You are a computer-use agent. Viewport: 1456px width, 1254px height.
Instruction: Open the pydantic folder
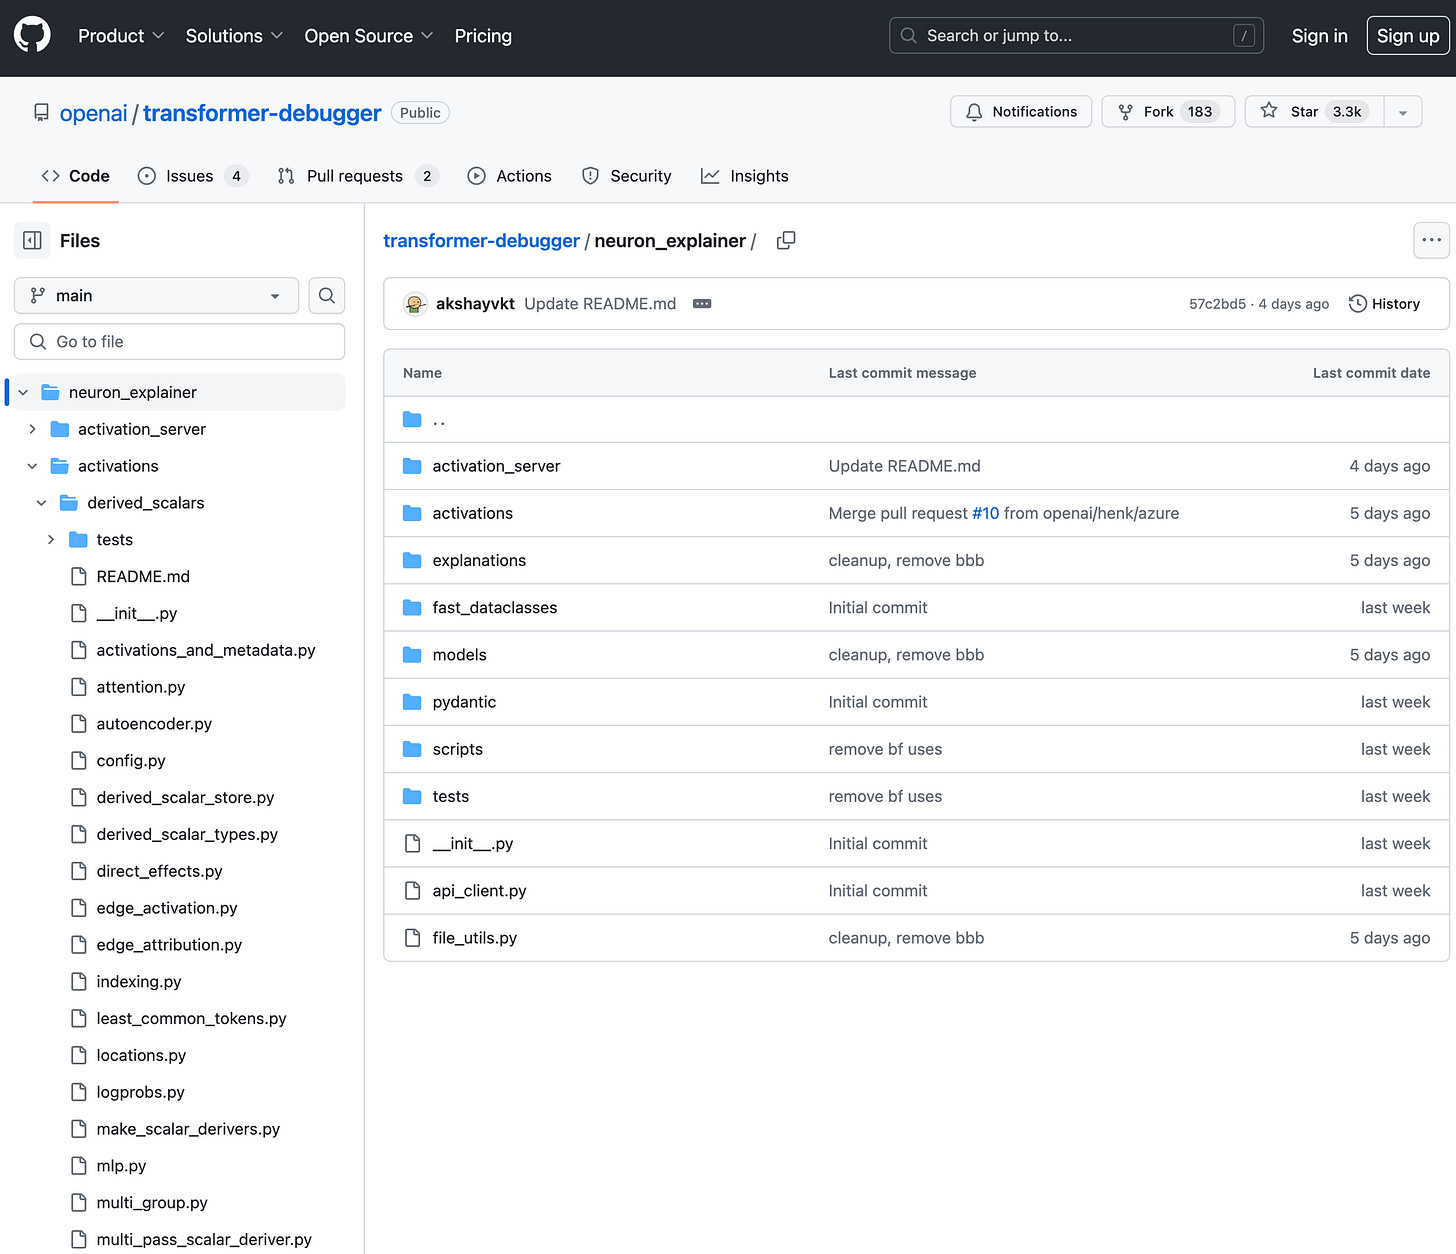(464, 702)
